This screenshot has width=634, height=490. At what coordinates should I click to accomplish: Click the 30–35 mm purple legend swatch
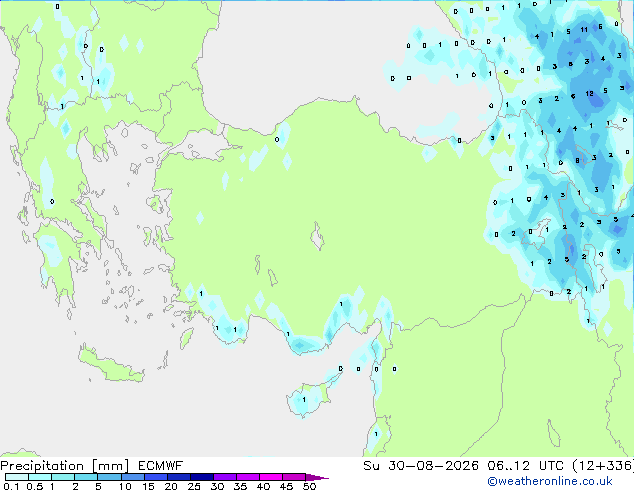click(225, 477)
